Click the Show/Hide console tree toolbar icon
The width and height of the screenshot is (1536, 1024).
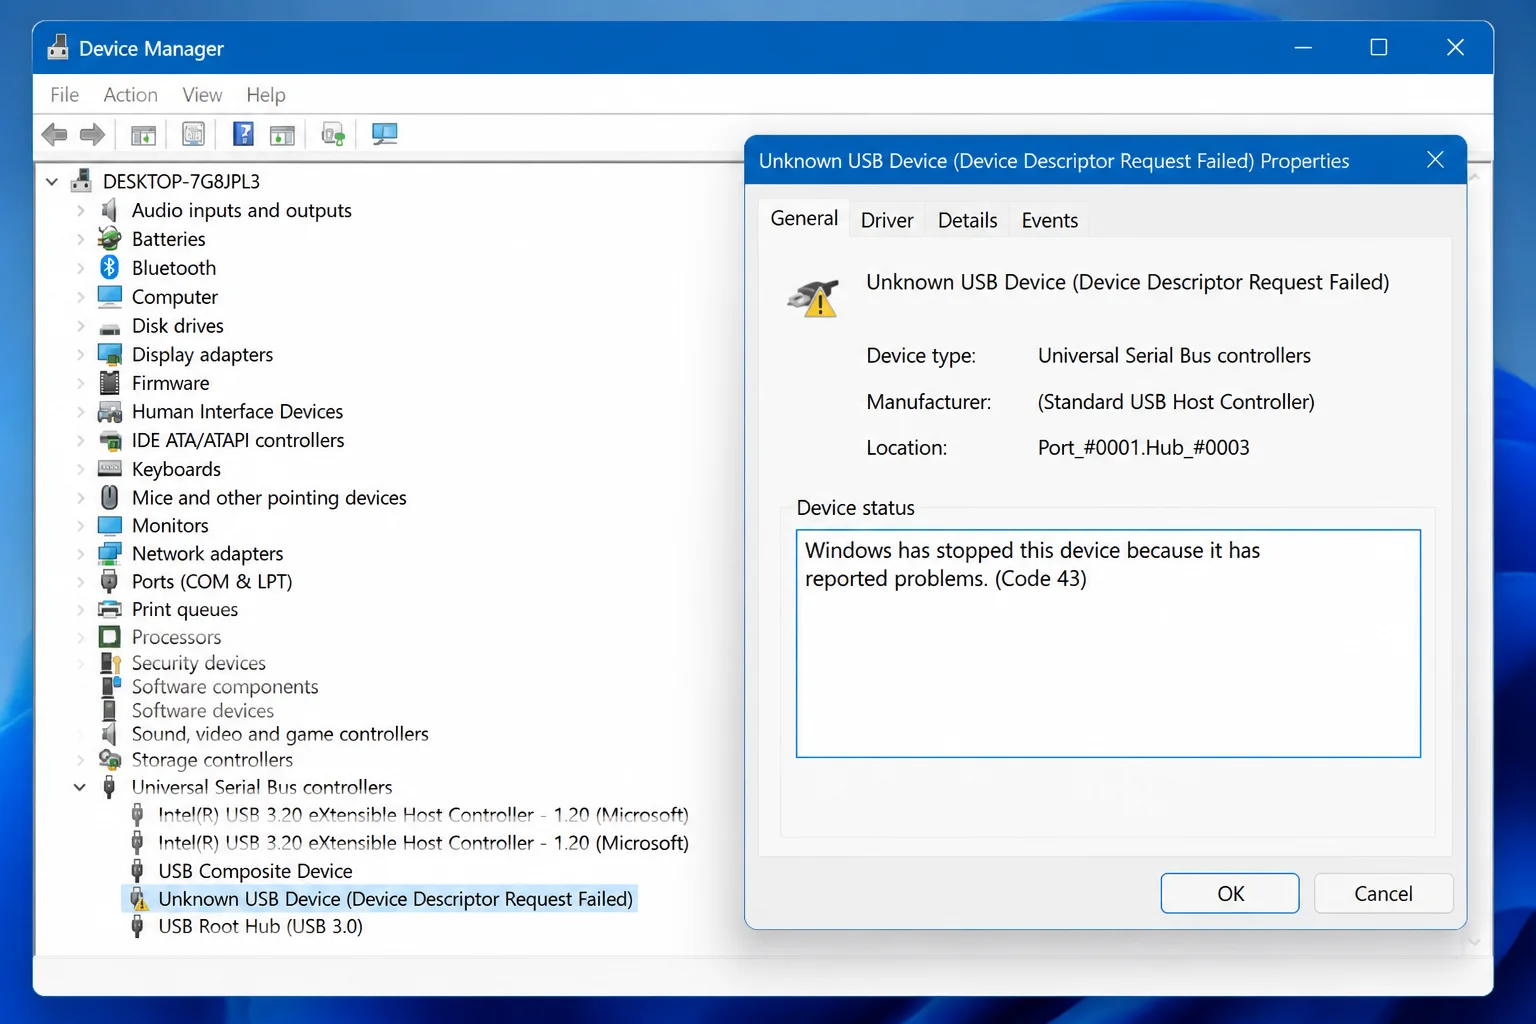[x=143, y=134]
